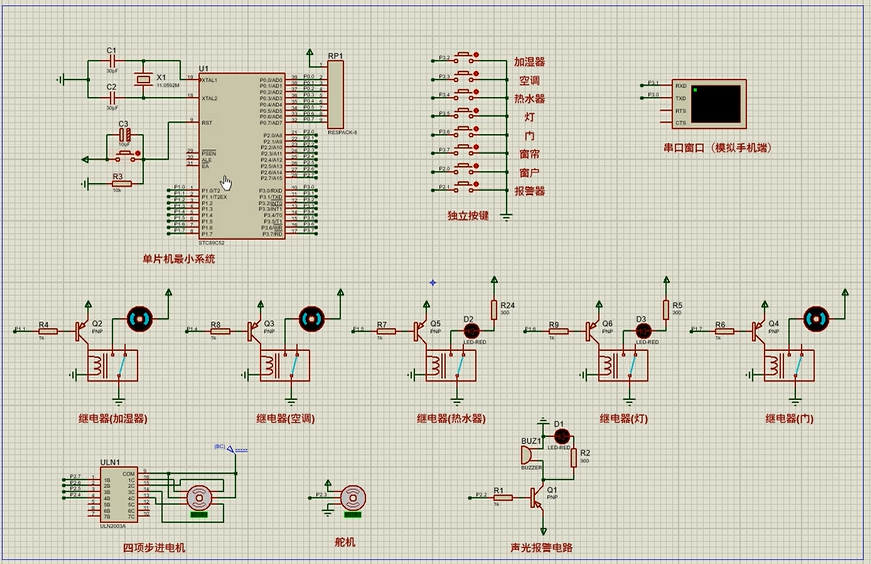Click the serial terminal black screen

point(716,103)
